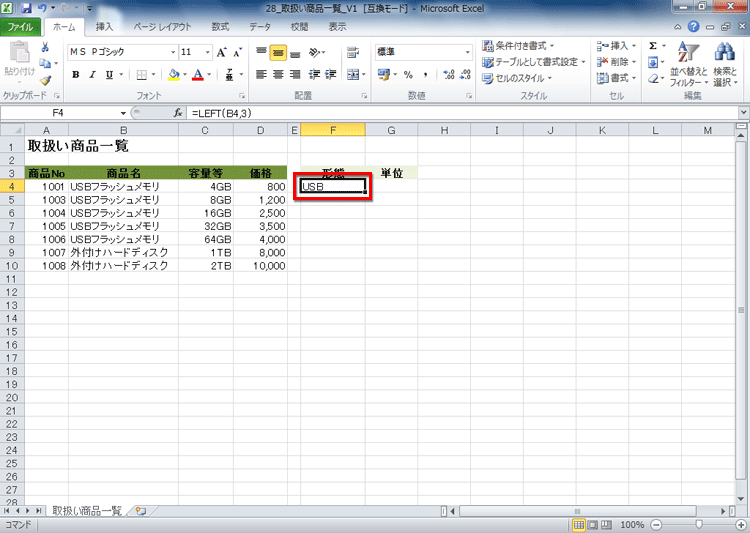Open Font Color dropdown arrow
750x533 pixels.
pos(209,75)
